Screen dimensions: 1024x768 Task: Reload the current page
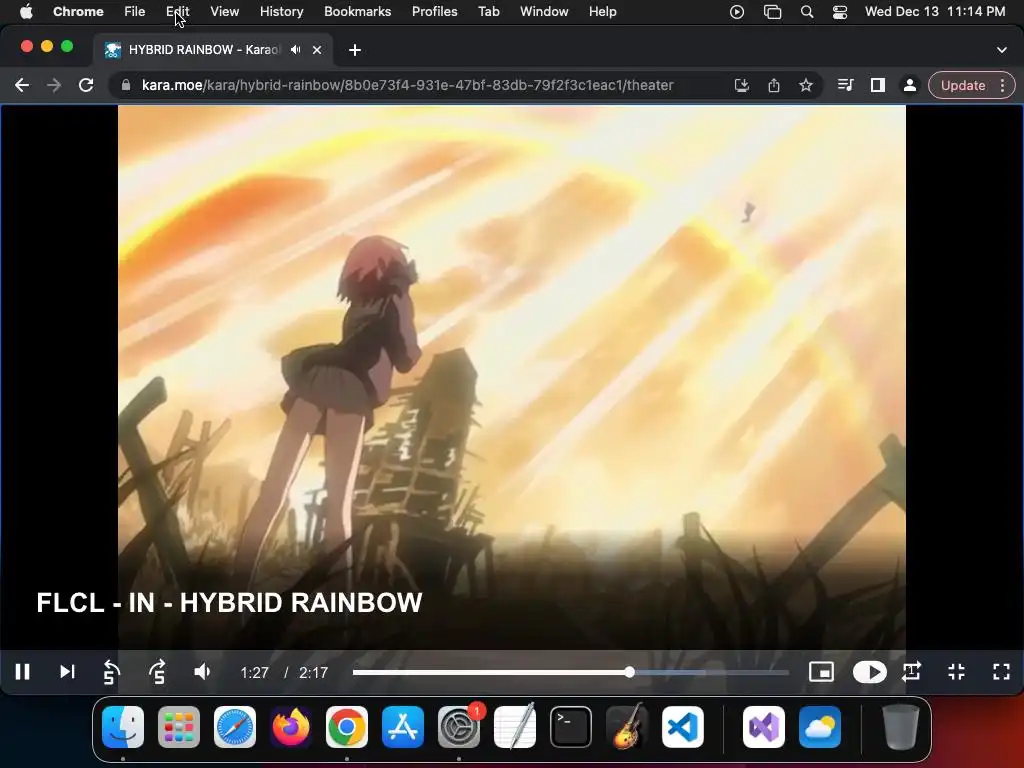tap(86, 85)
